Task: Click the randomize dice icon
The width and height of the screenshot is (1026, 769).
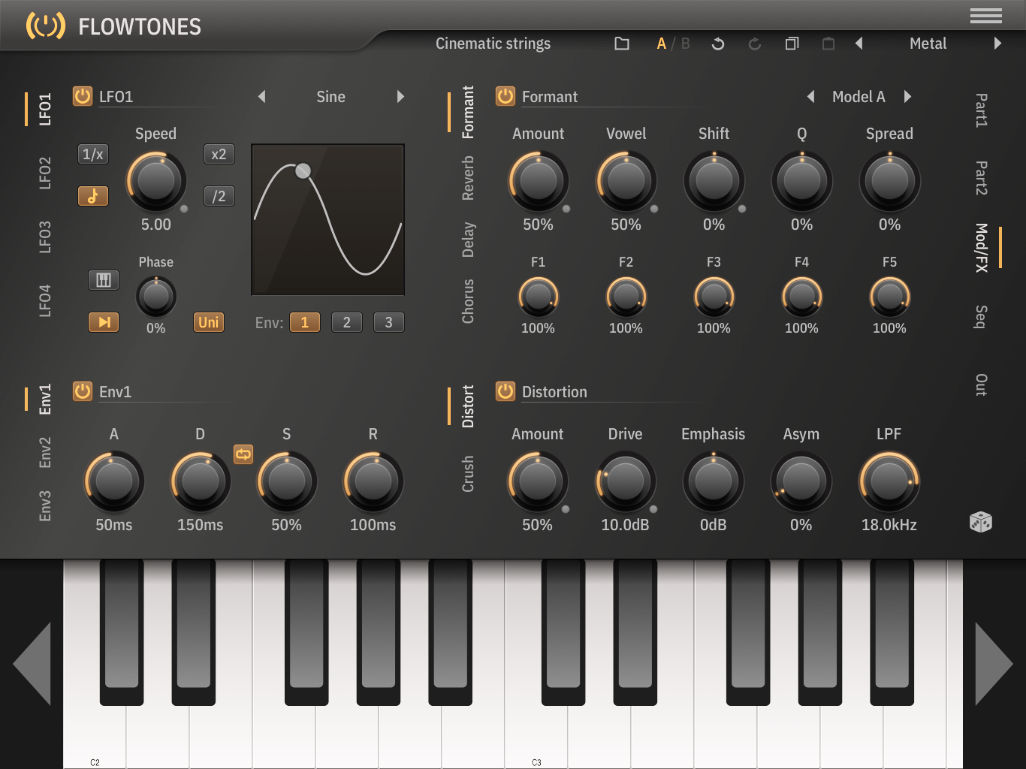Action: click(980, 522)
